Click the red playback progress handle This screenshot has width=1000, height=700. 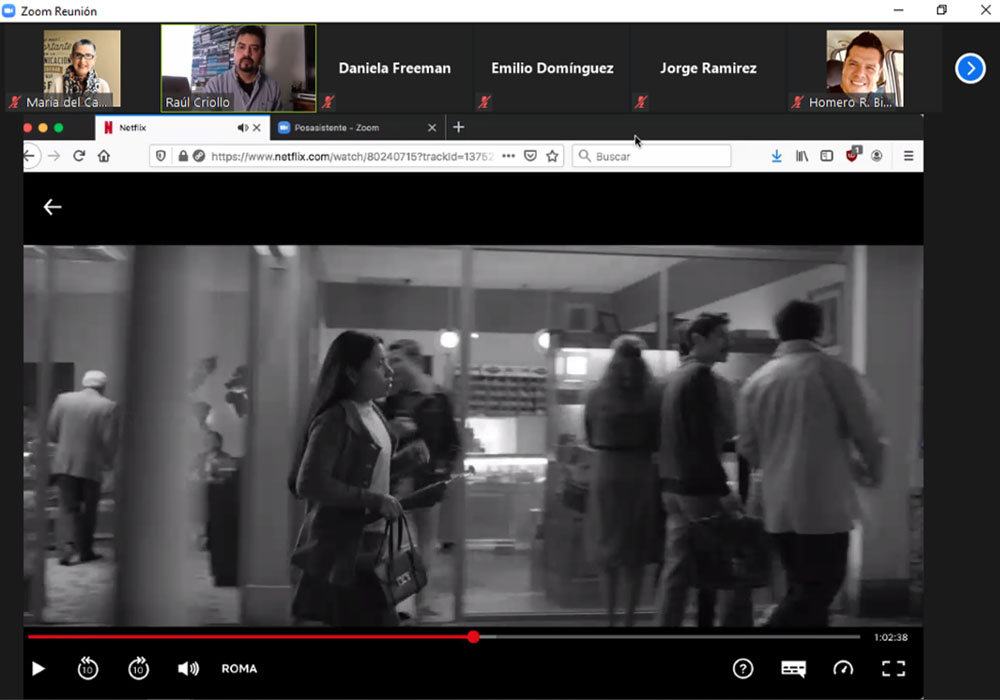coord(473,636)
